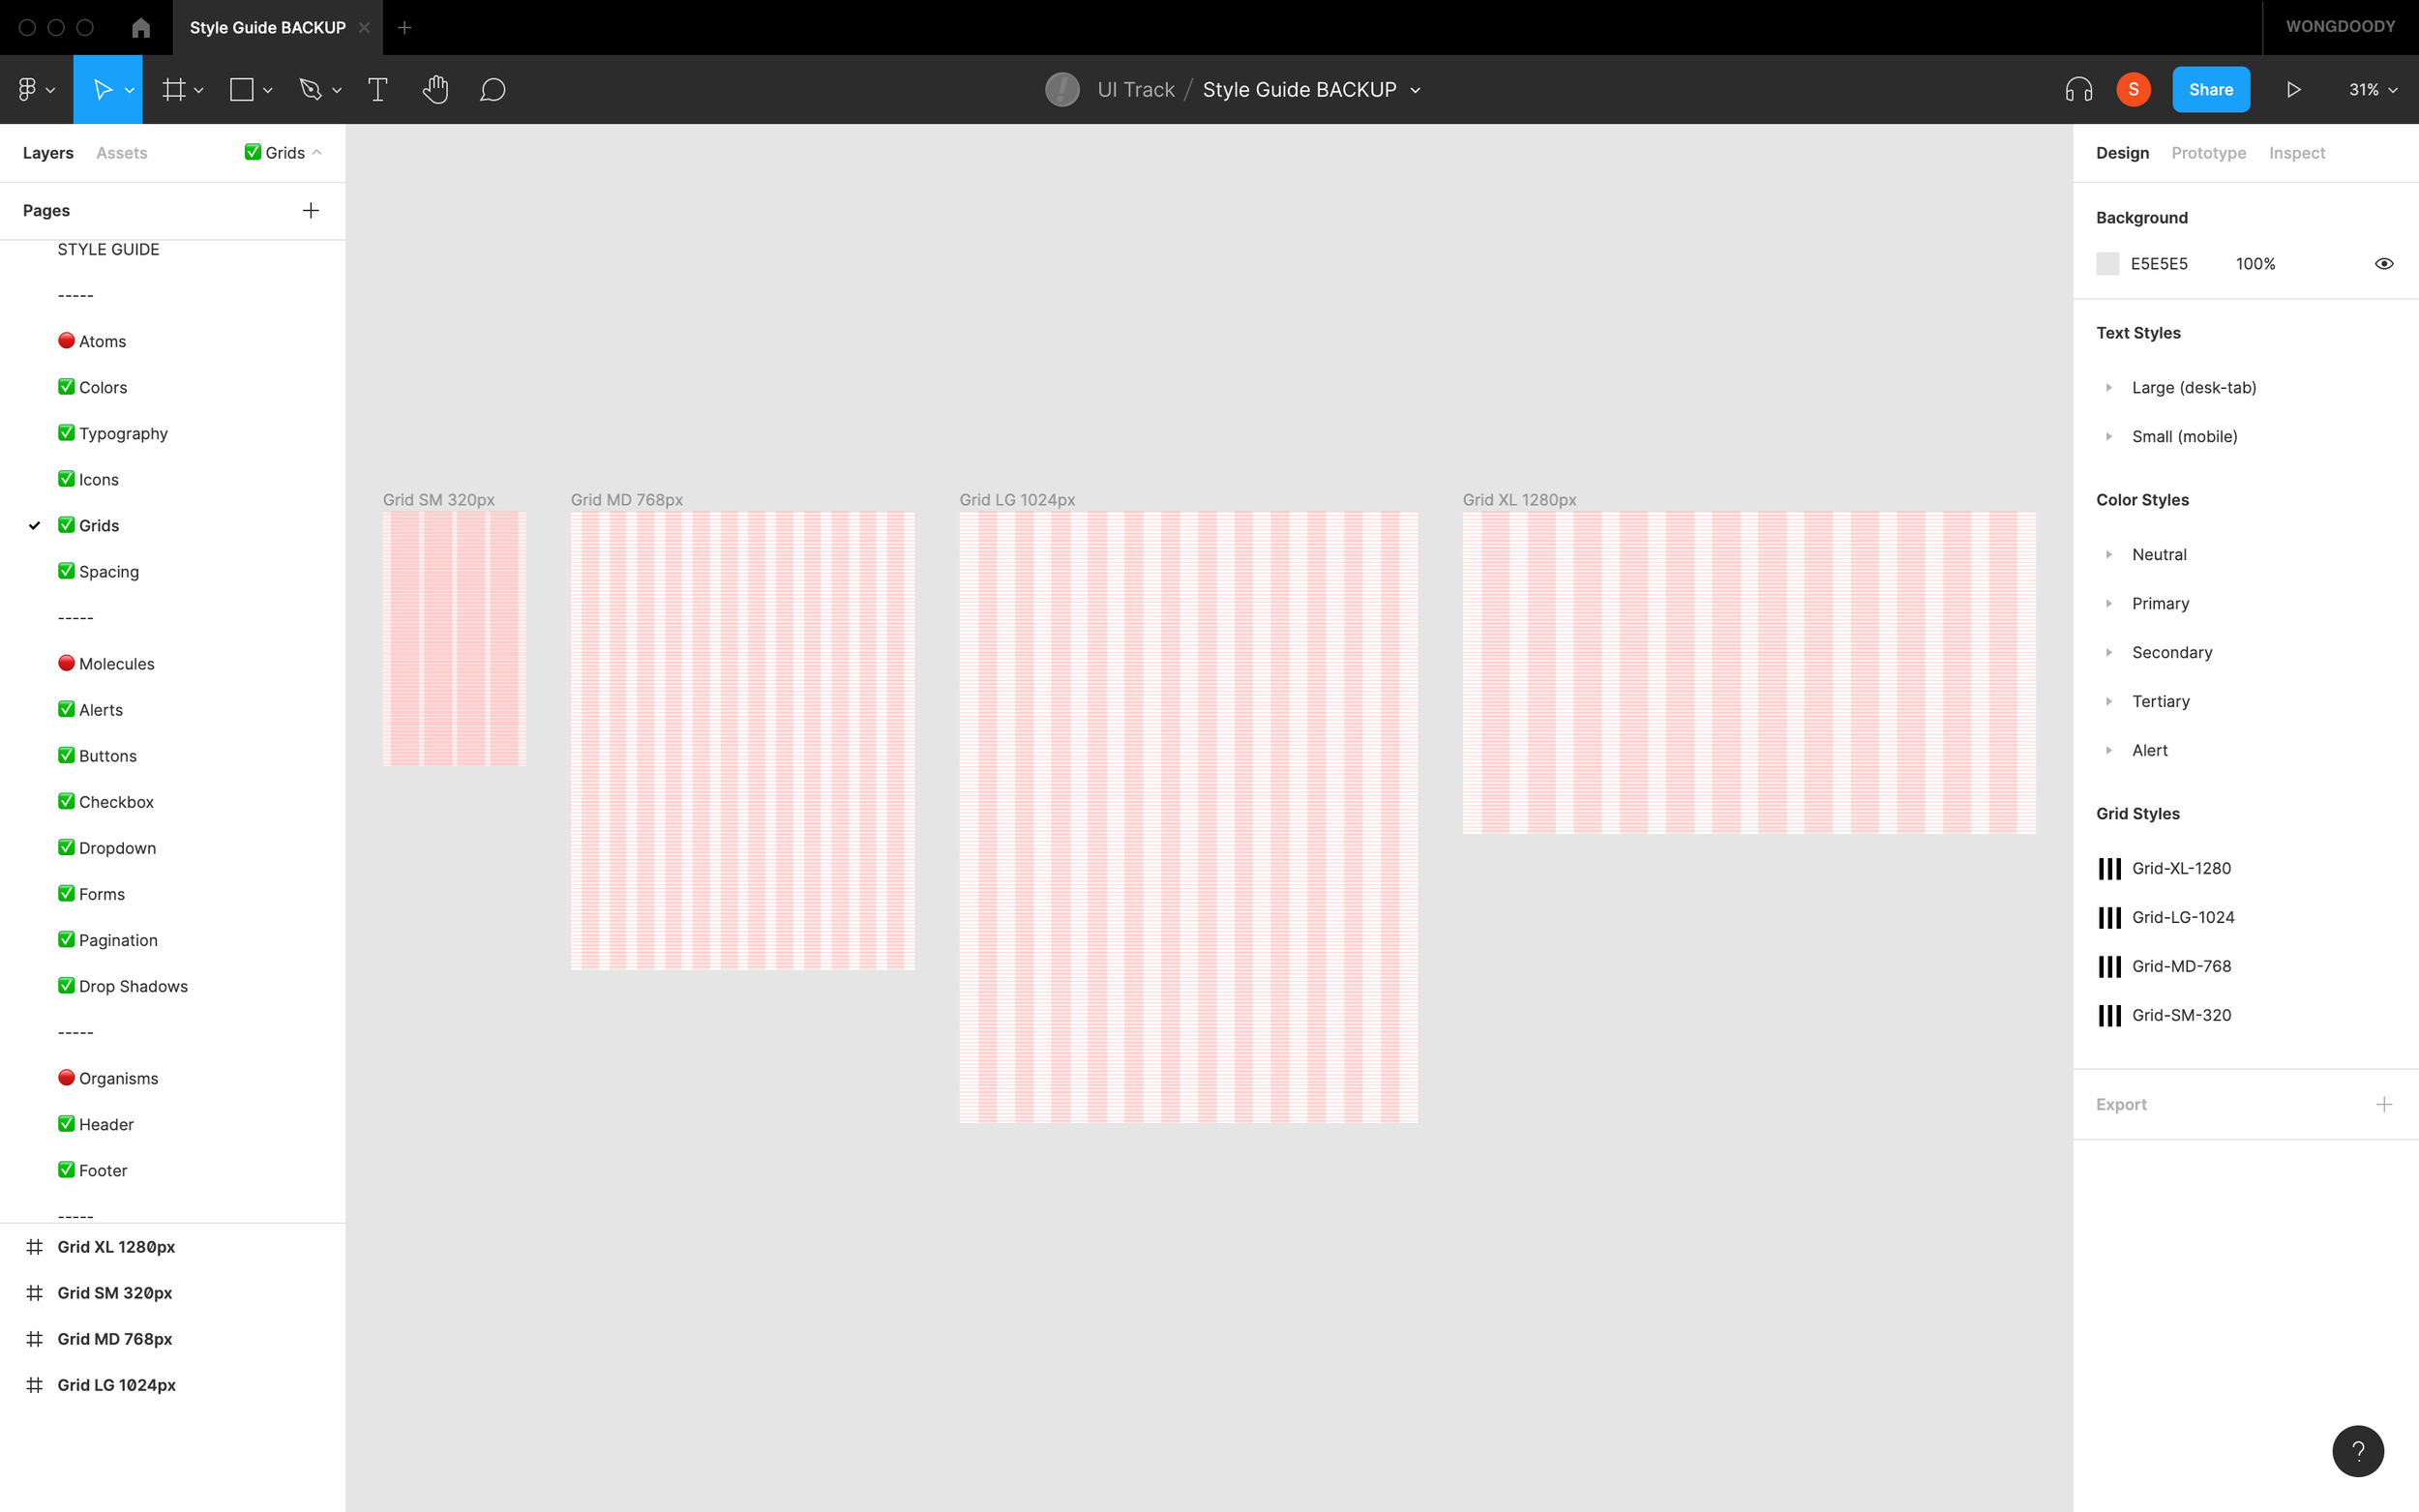Open the comment tool
Screen dimensions: 2419x1512
tap(492, 89)
